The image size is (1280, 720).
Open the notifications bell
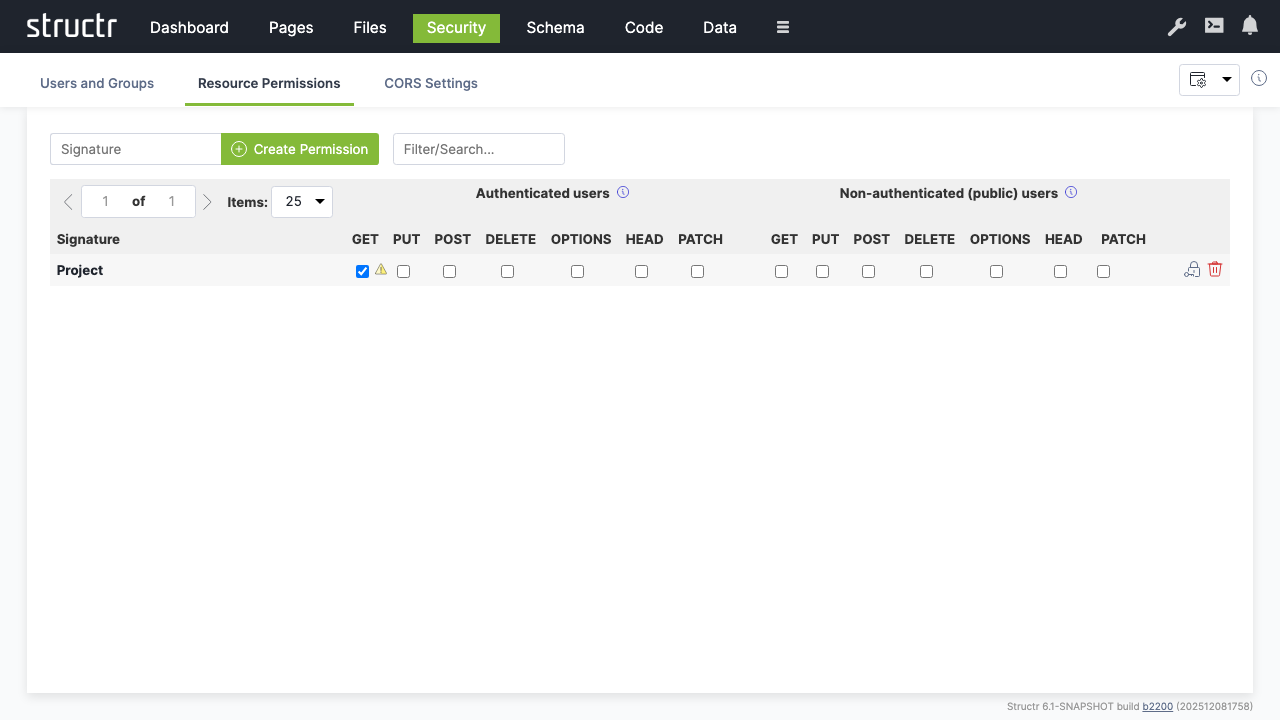(1249, 25)
